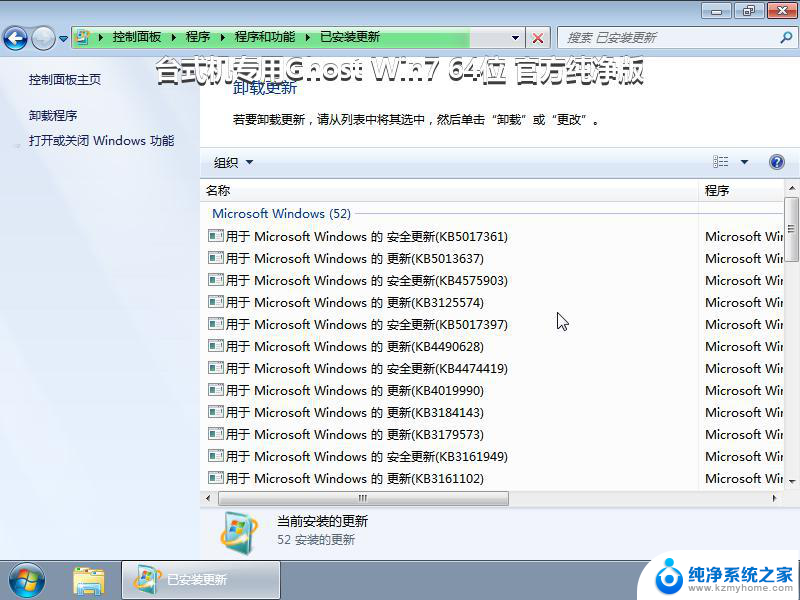Open the Windows Start menu orb
This screenshot has height=600, width=800.
pos(27,581)
